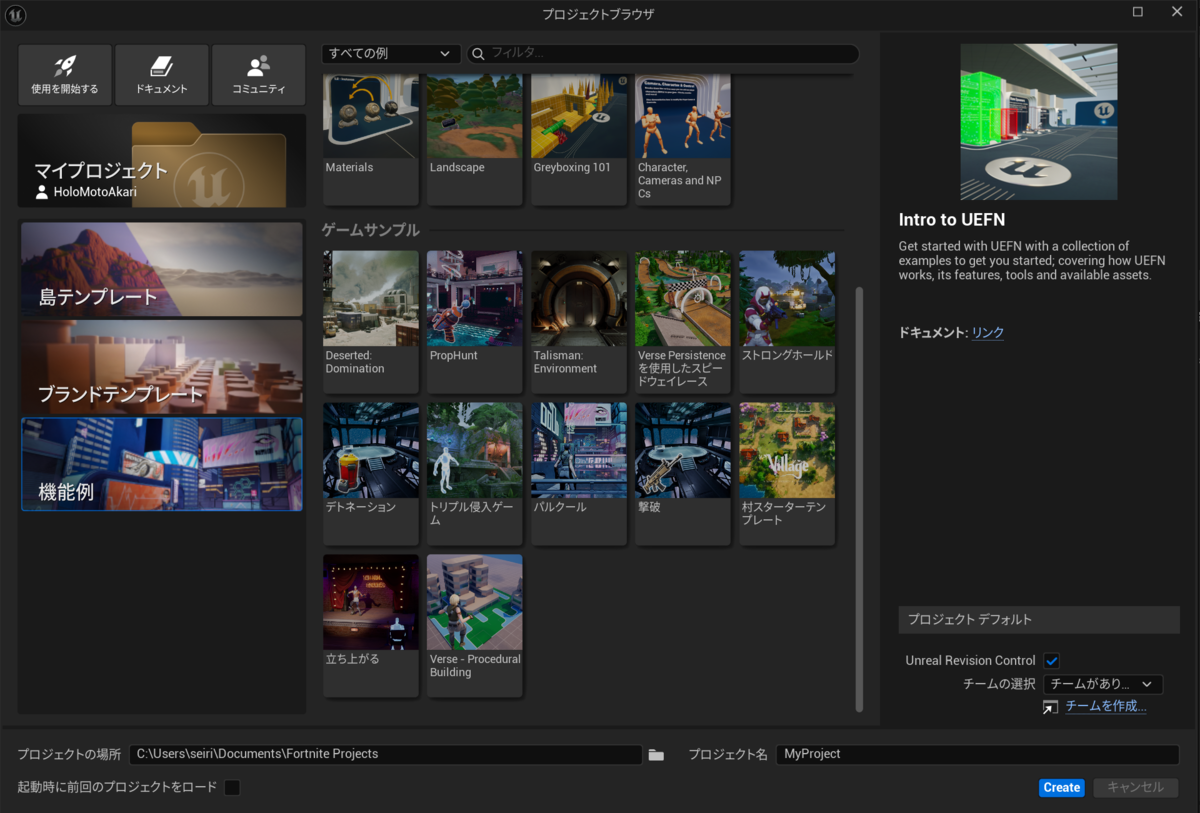Select the 島テンプレート category
Screen dimensions: 1200x813
coord(162,269)
